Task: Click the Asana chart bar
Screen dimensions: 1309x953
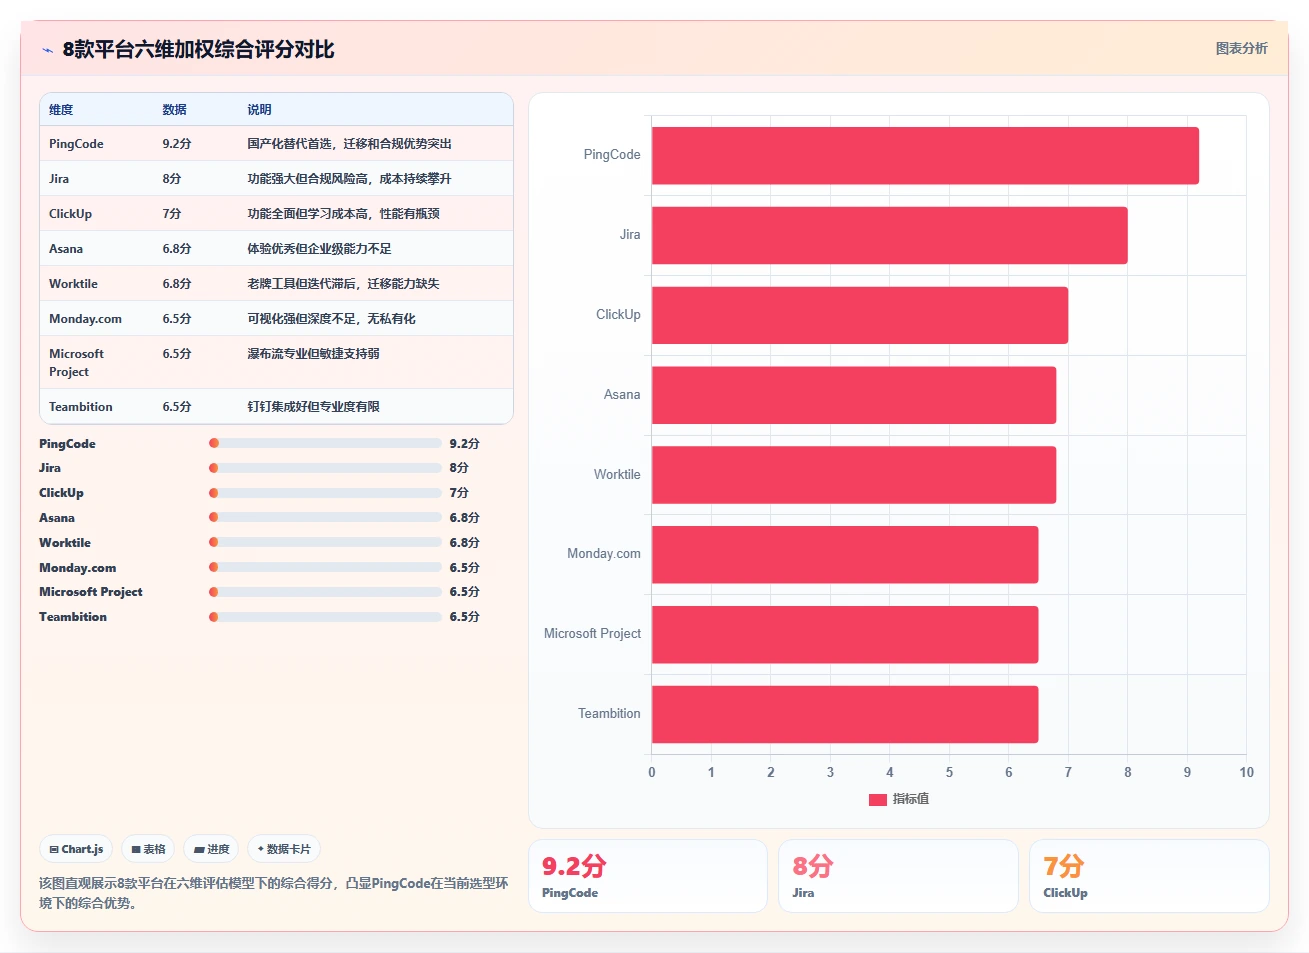Action: 854,395
